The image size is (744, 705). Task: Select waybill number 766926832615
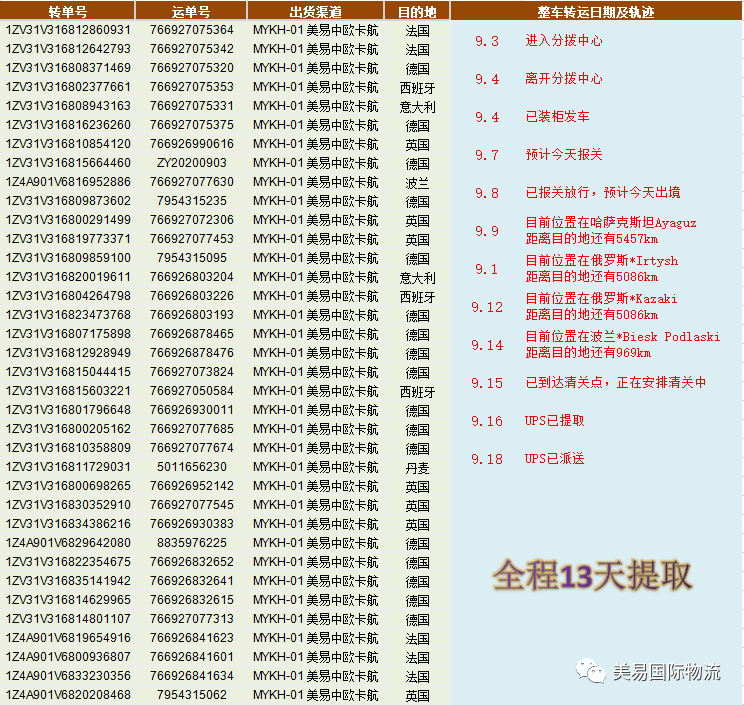pyautogui.click(x=192, y=599)
